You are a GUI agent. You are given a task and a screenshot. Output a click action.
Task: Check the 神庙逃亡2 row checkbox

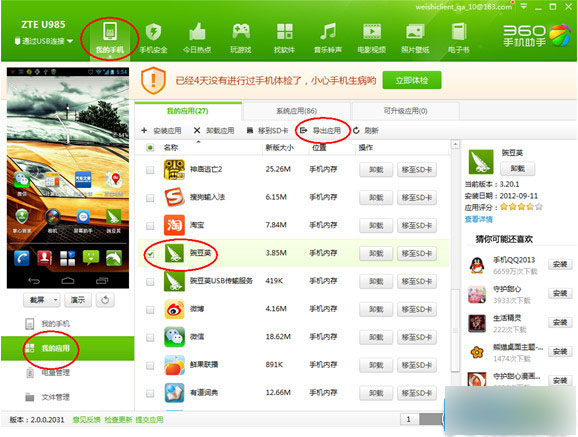tap(150, 170)
